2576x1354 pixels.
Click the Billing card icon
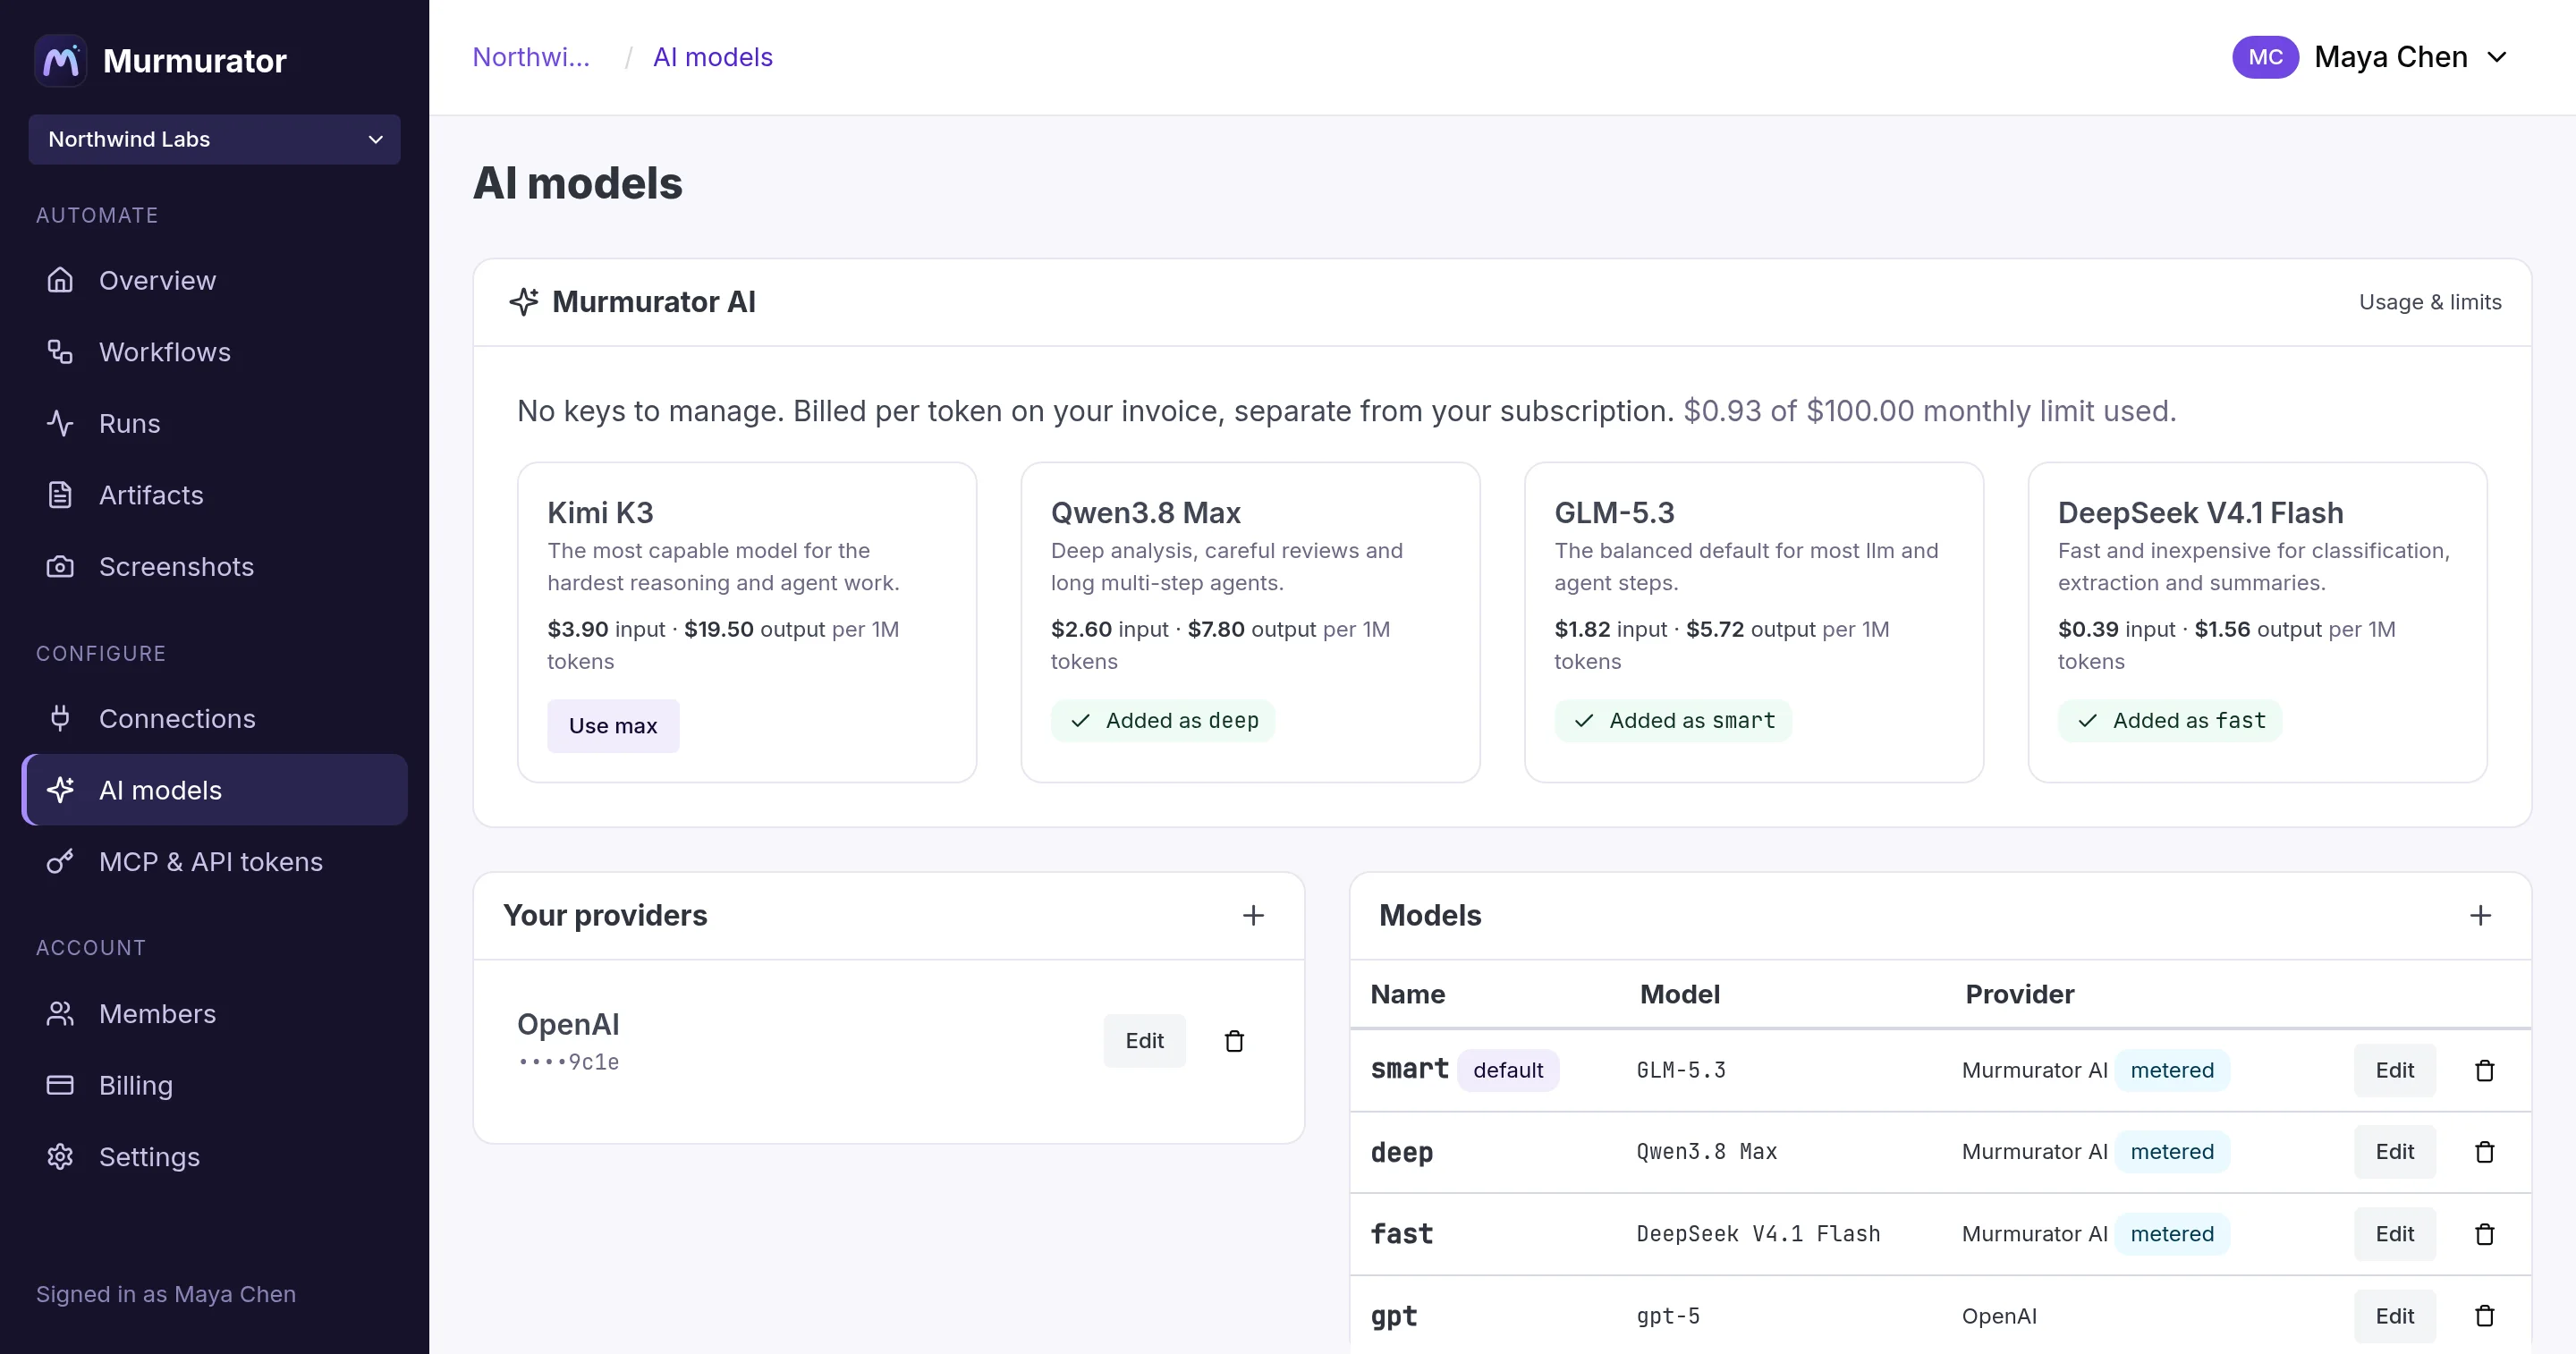pyautogui.click(x=60, y=1085)
